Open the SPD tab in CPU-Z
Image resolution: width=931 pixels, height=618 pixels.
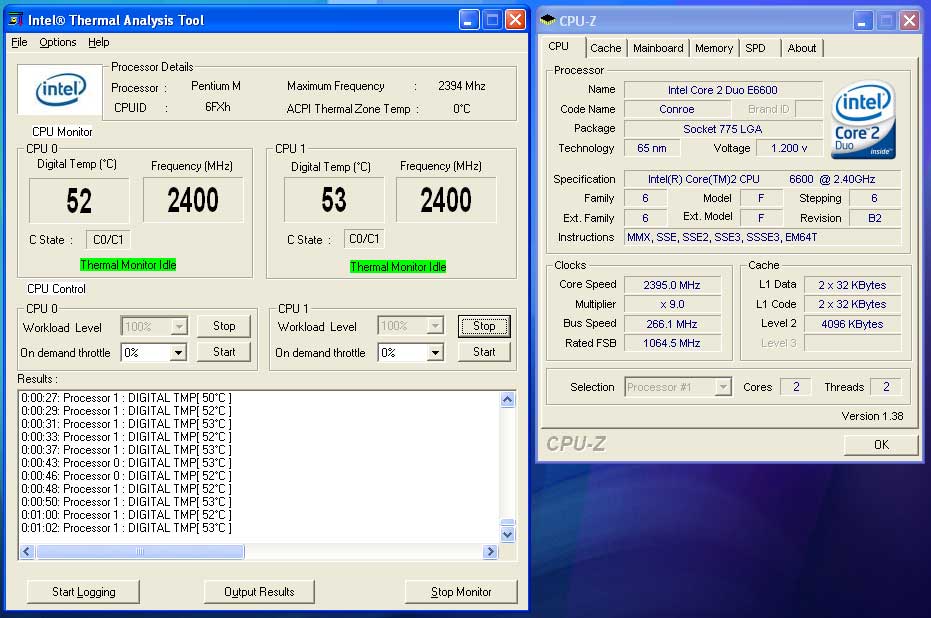(x=755, y=48)
